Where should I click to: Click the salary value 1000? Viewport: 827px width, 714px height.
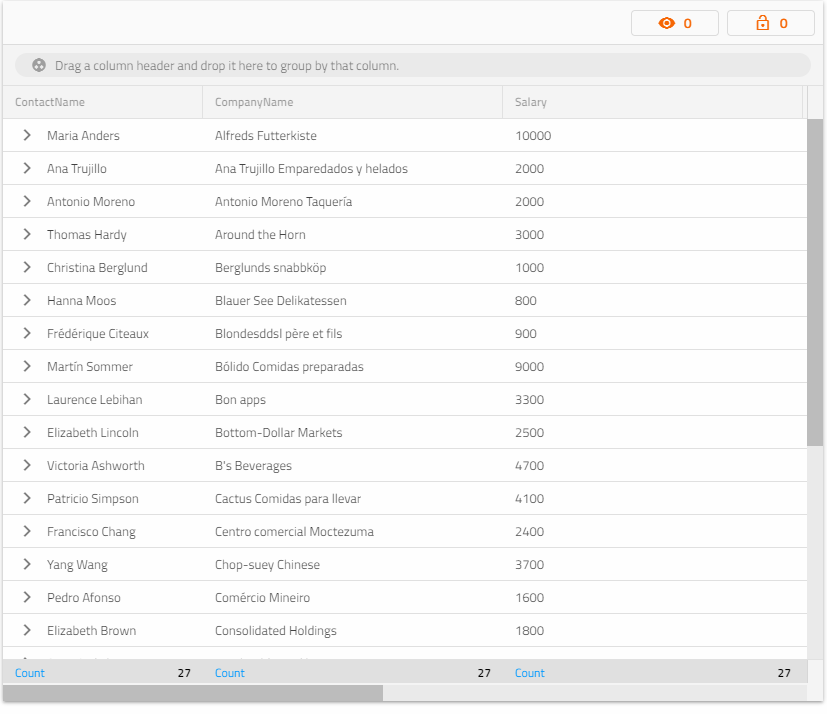(529, 267)
